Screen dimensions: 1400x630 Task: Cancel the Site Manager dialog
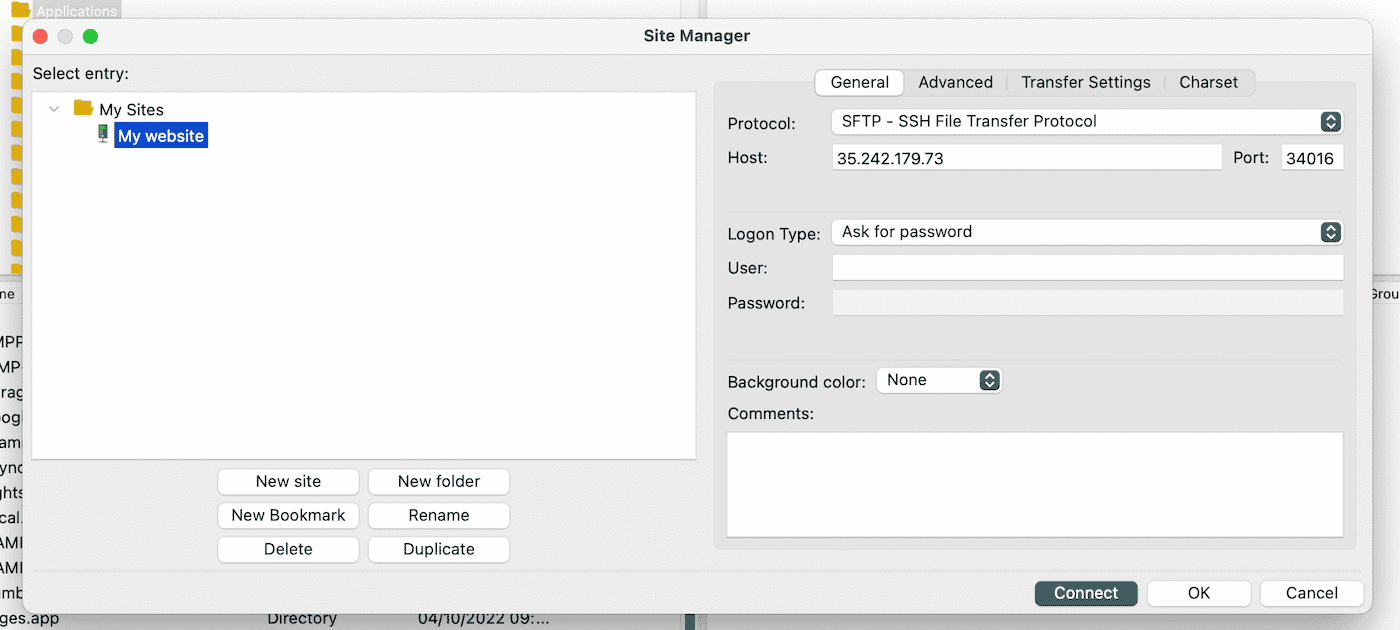[x=1311, y=593]
